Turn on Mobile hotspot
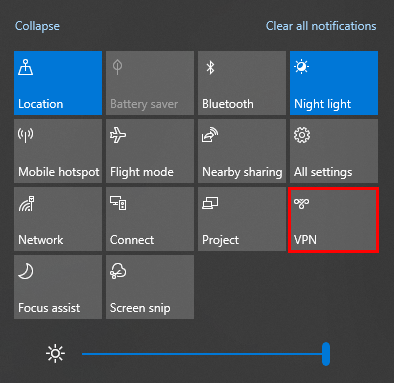This screenshot has height=383, width=394. tap(58, 151)
